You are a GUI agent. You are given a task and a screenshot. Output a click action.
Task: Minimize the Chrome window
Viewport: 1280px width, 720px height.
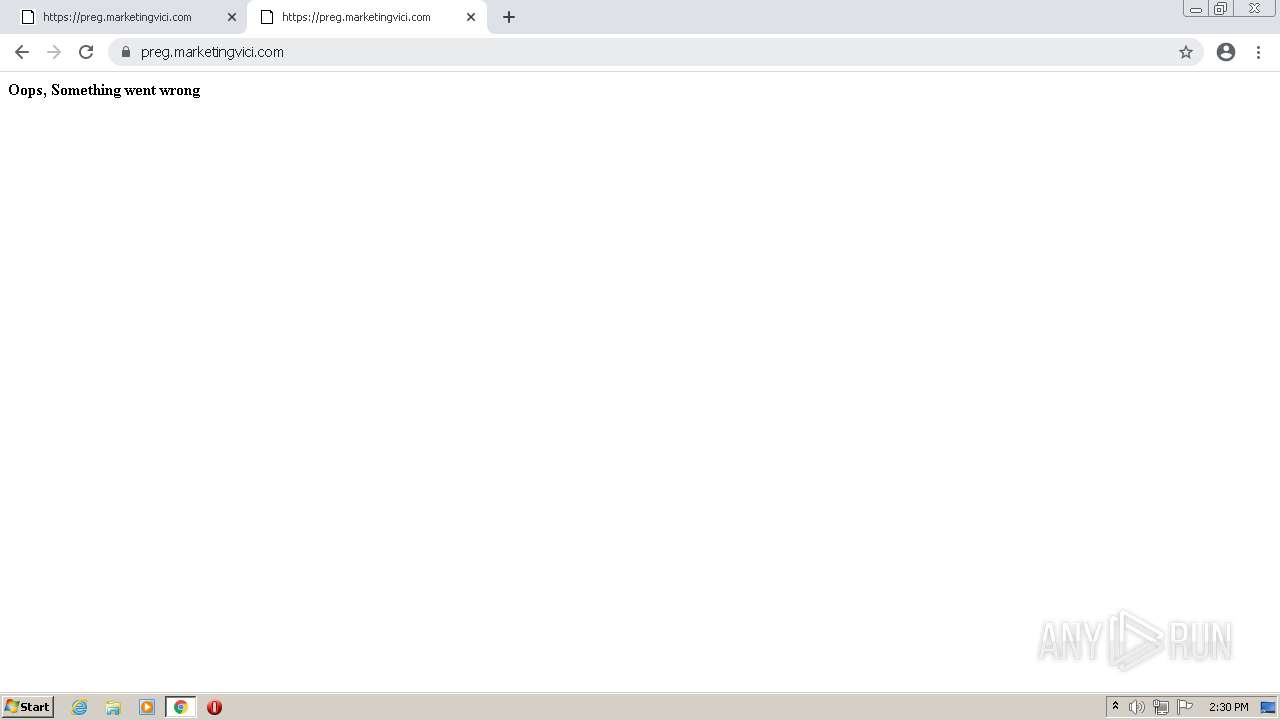[x=1196, y=9]
